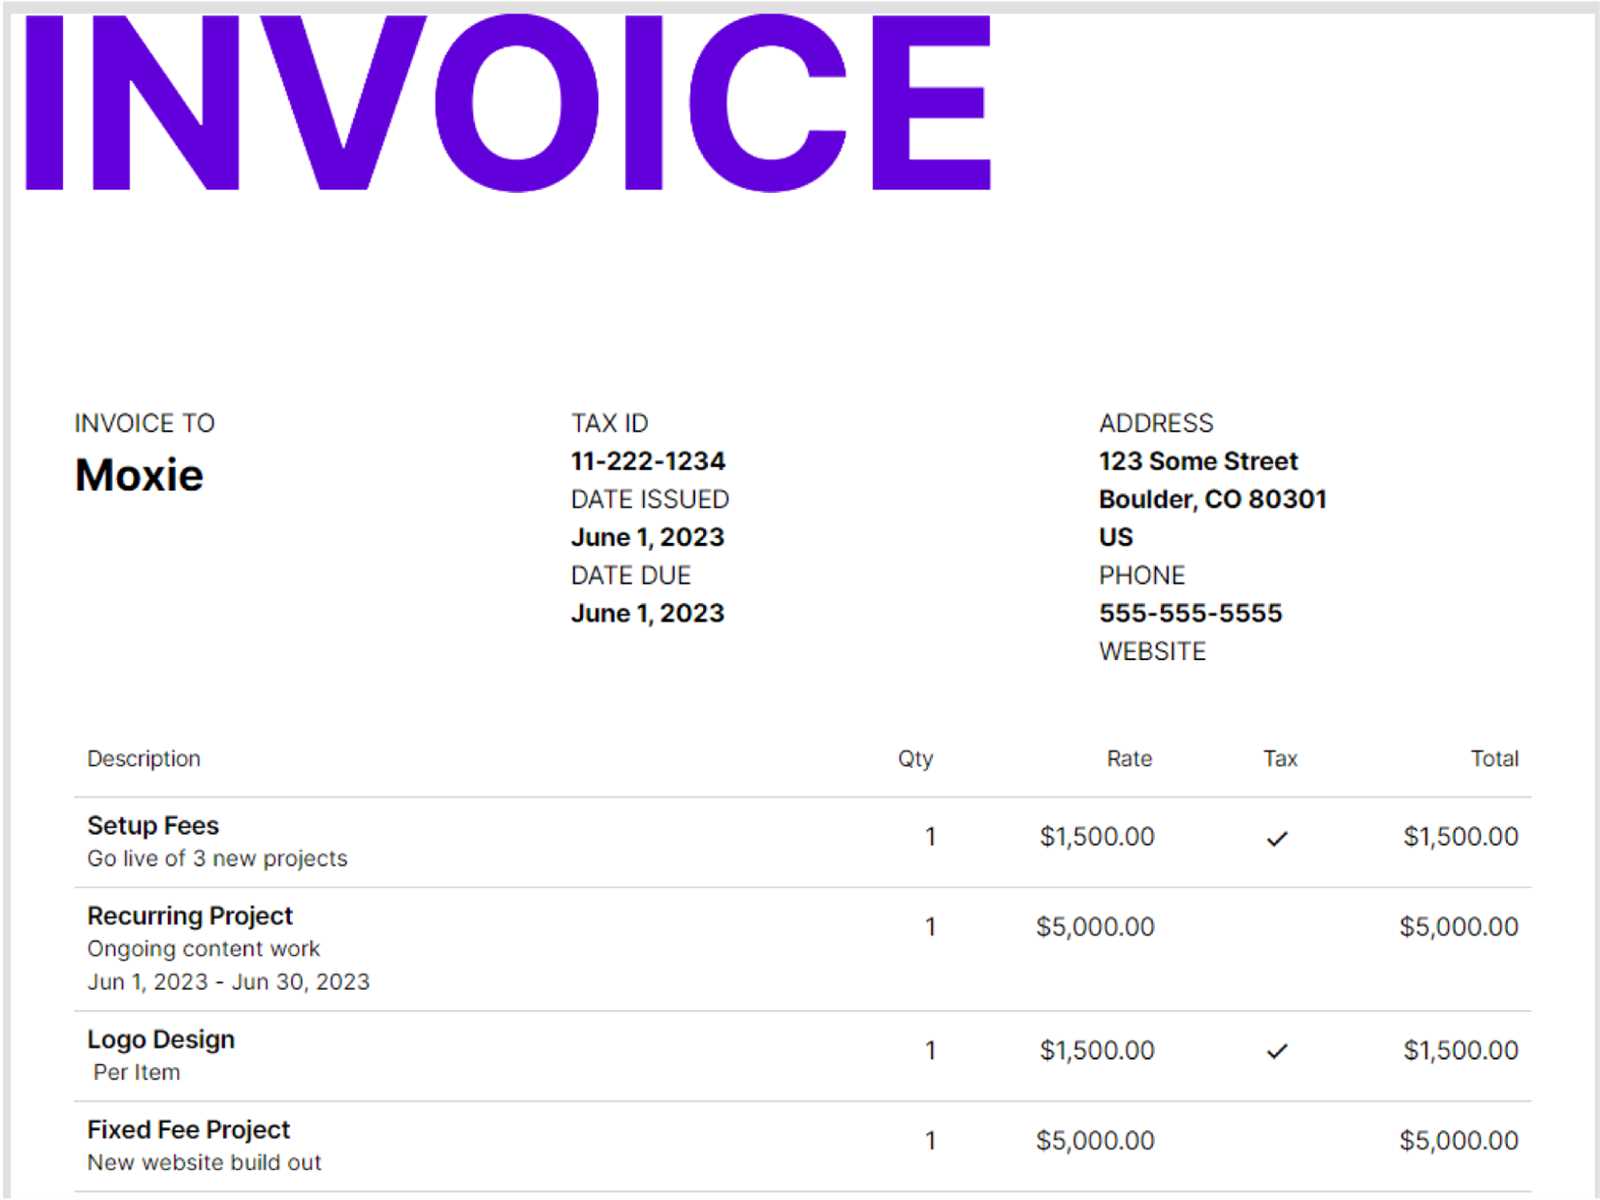Click the quantity in Recurring Project row
The image size is (1600, 1200).
[931, 927]
